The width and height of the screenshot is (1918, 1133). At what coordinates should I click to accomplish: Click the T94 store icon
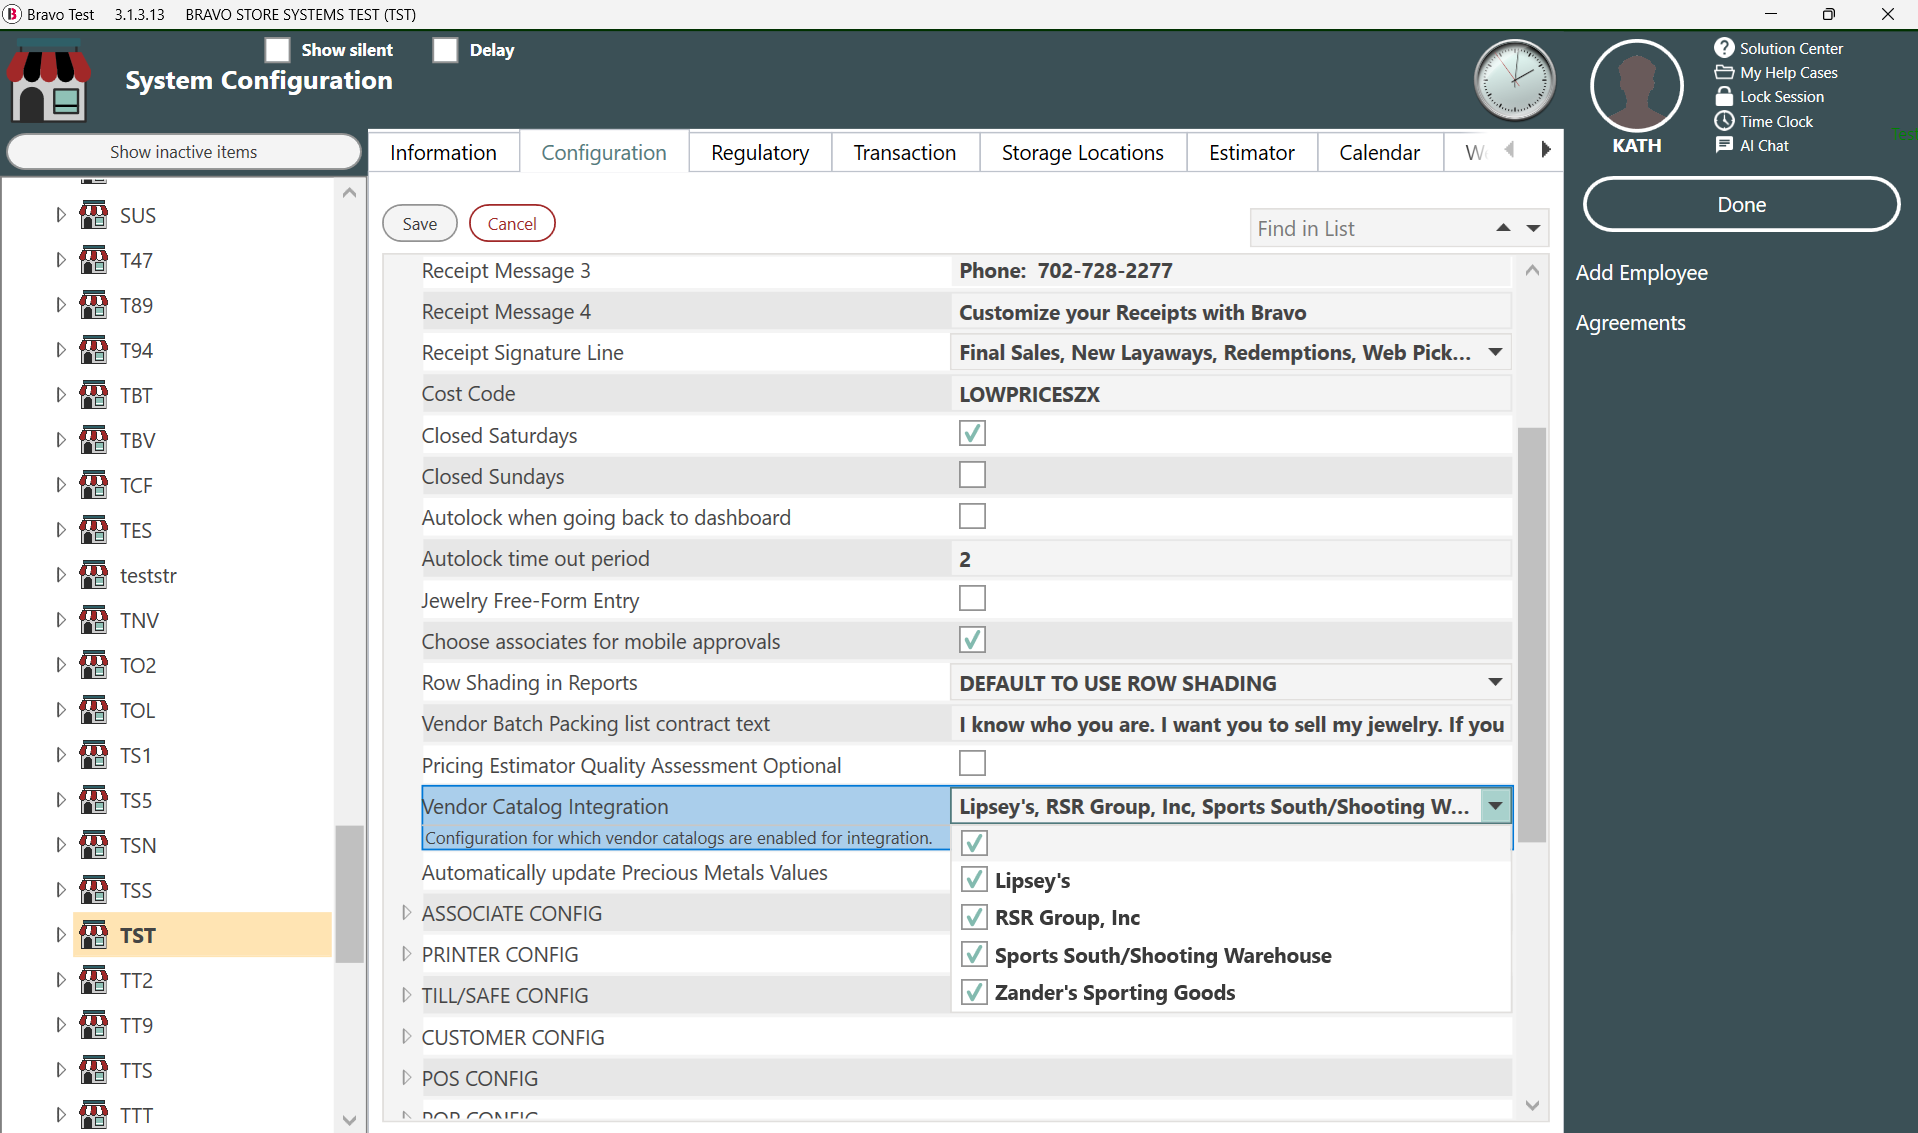point(94,350)
